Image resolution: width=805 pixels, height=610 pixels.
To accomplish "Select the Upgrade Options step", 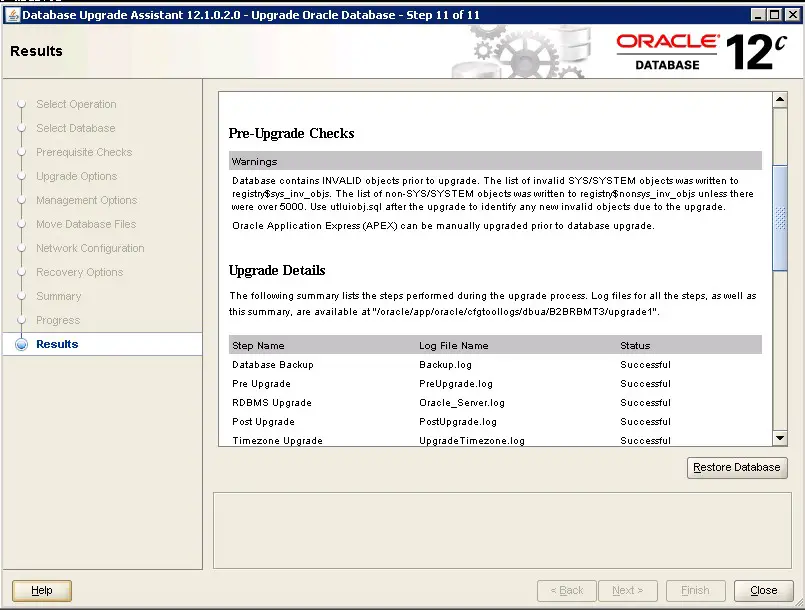I will pos(76,176).
